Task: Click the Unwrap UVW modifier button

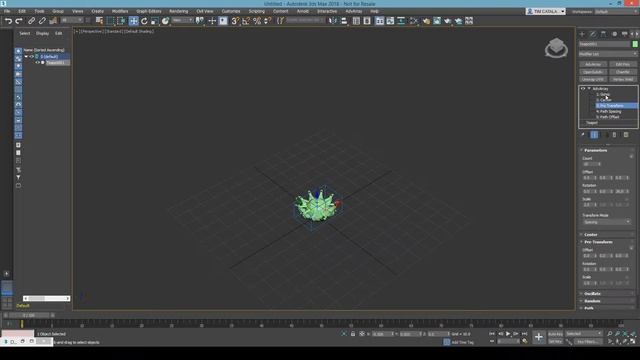Action: click(593, 79)
